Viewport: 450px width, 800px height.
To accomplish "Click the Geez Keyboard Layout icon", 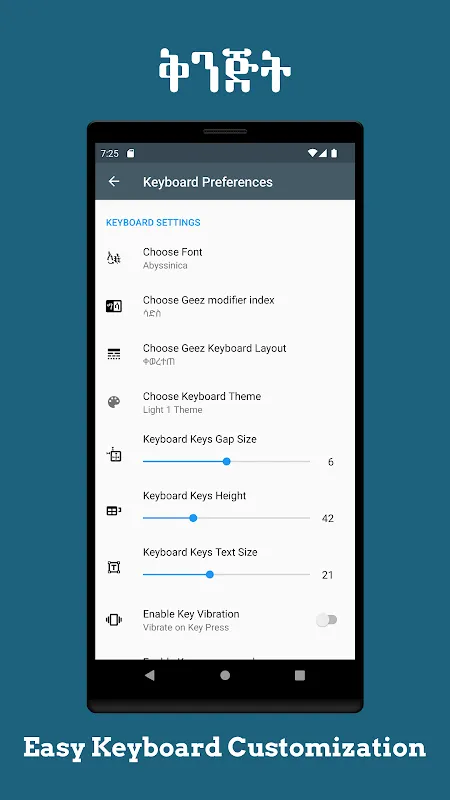I will pos(114,354).
